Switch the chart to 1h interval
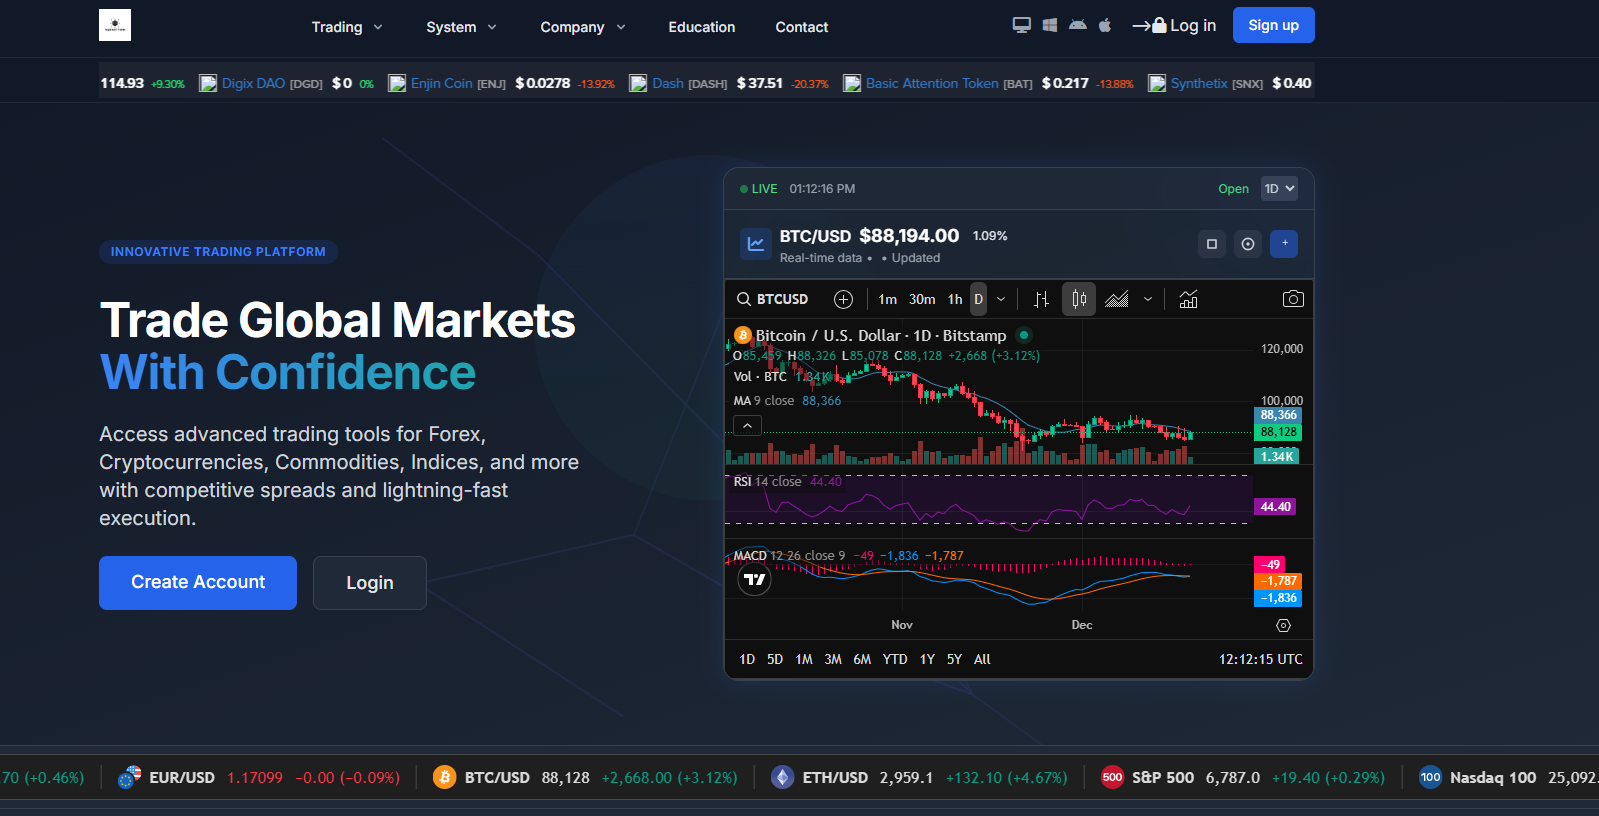1599x816 pixels. point(954,299)
